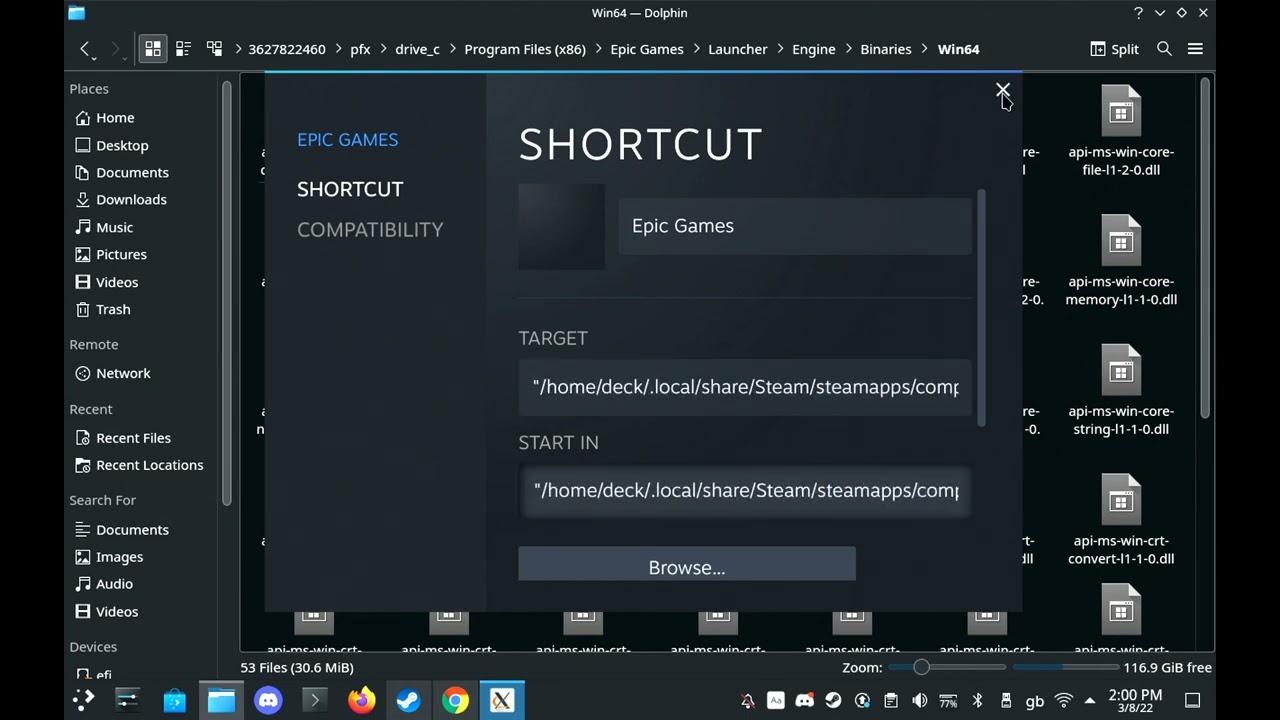This screenshot has width=1280, height=720.
Task: Click the shortcut icon thumbnail placeholder
Action: coord(561,226)
